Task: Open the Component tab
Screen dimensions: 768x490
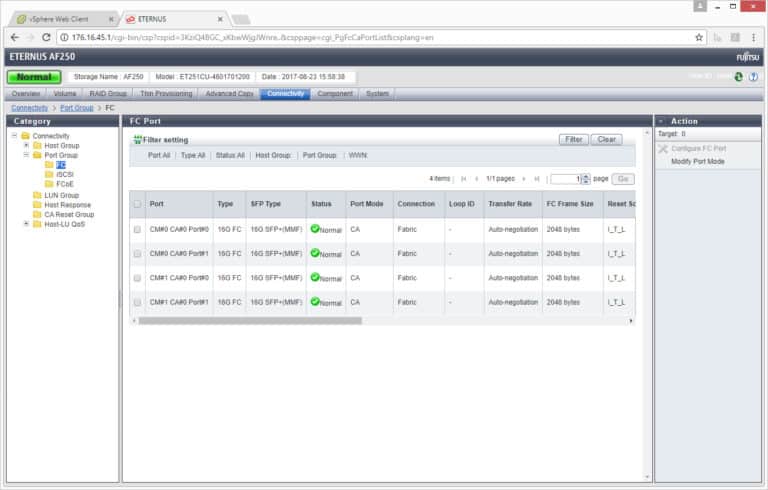Action: pos(335,94)
